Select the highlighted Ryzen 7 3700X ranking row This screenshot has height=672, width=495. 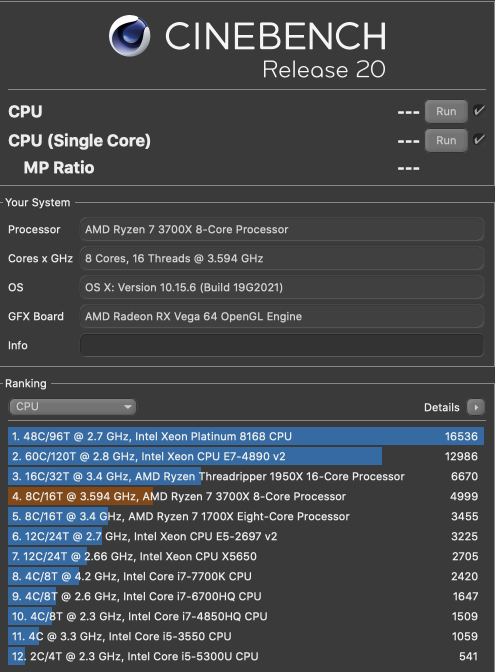click(246, 496)
